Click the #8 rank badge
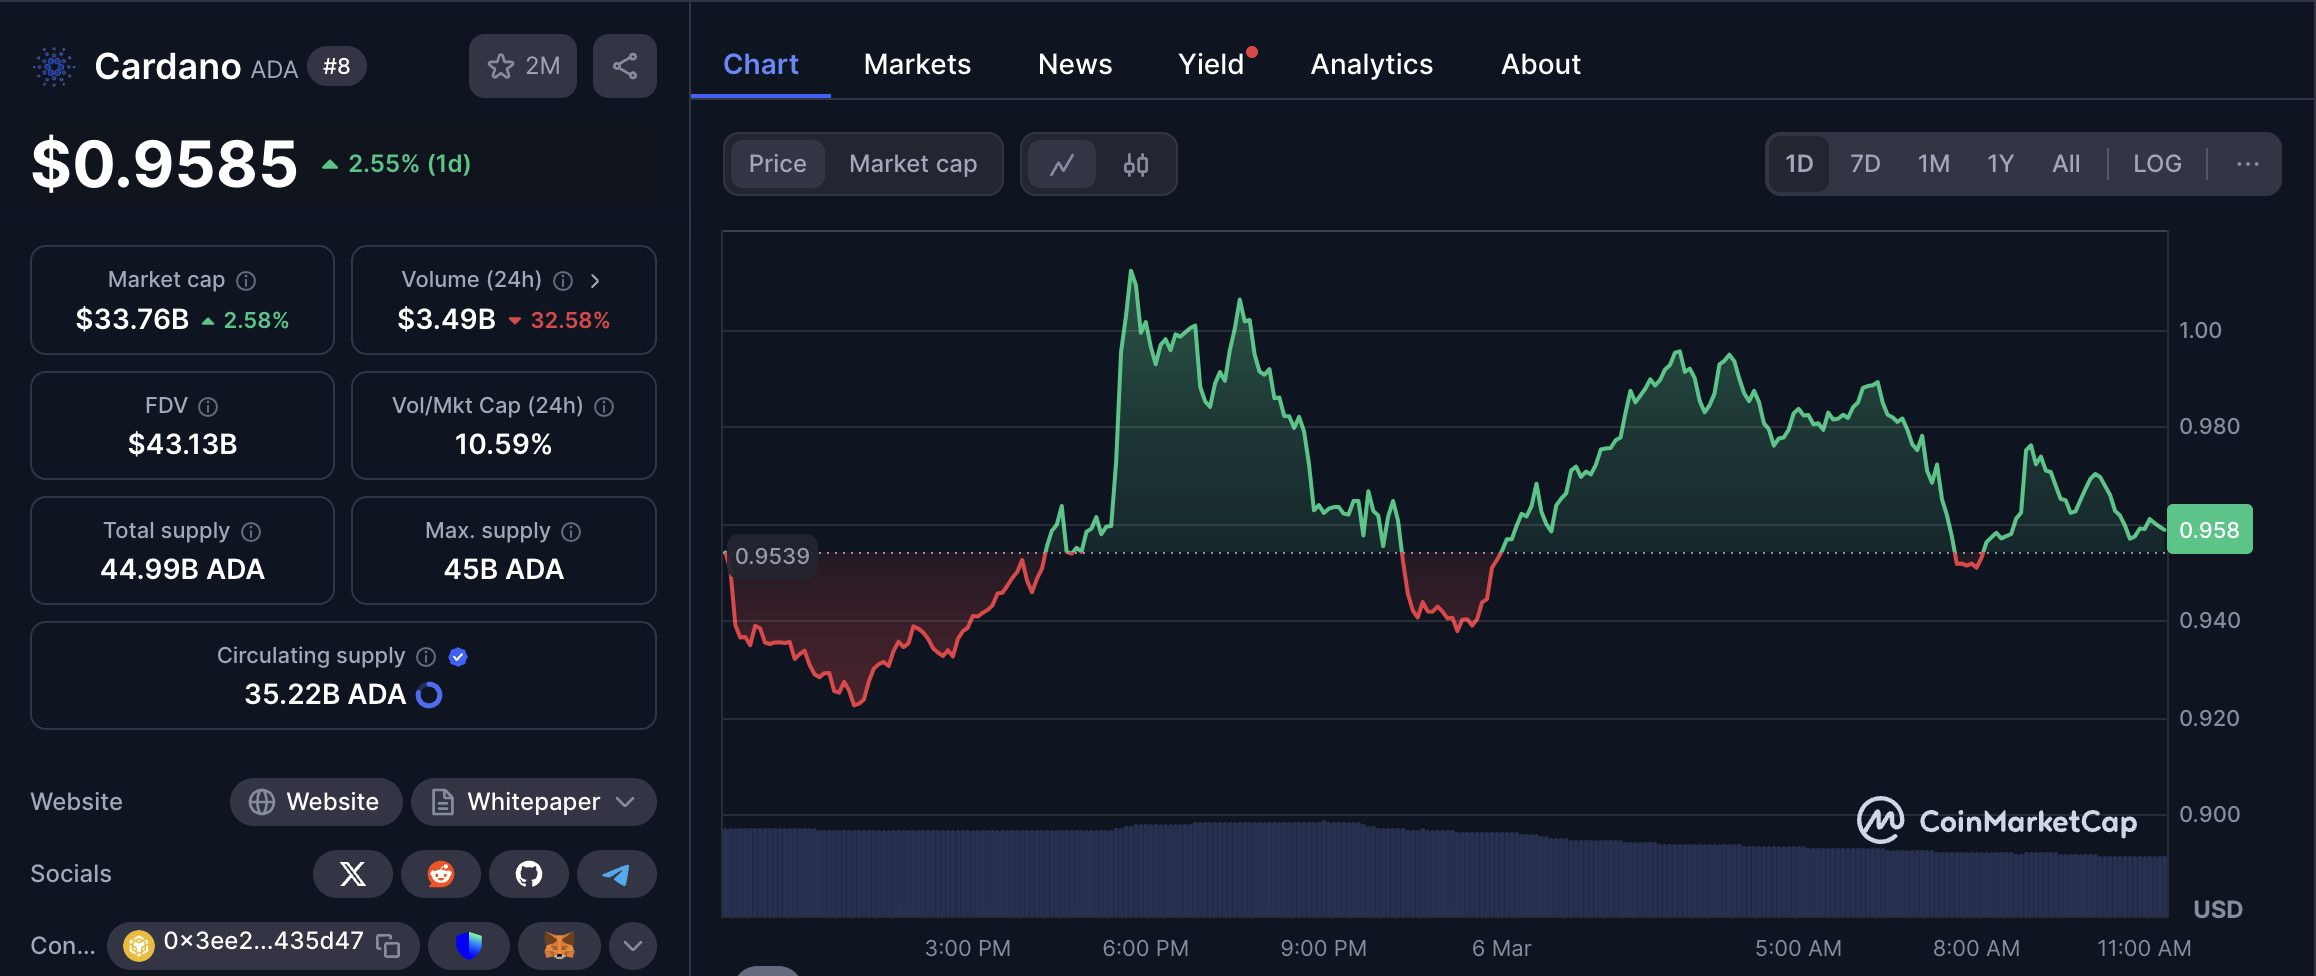 point(337,67)
